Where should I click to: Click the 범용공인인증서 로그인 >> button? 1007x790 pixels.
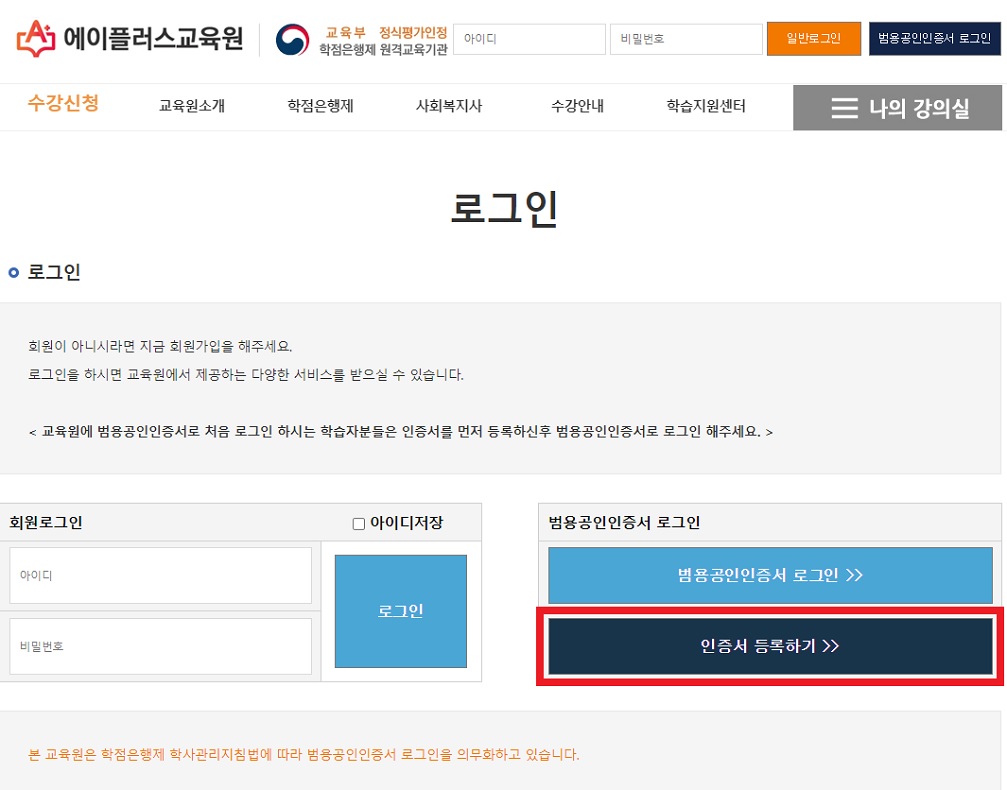tap(769, 575)
